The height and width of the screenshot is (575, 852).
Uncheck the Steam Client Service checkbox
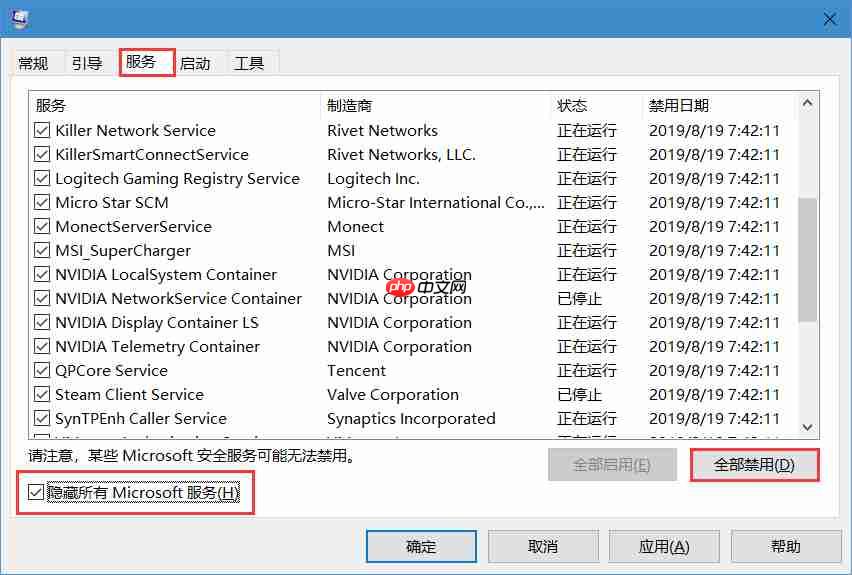(42, 394)
